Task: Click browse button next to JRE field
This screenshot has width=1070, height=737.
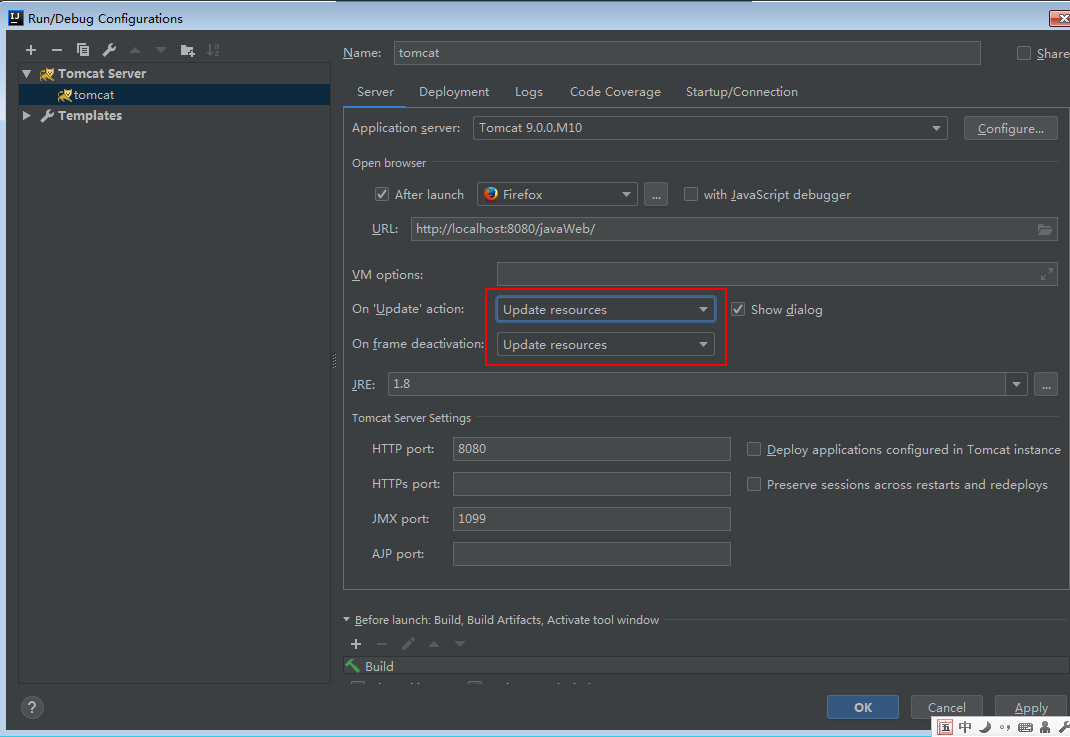Action: click(1045, 384)
